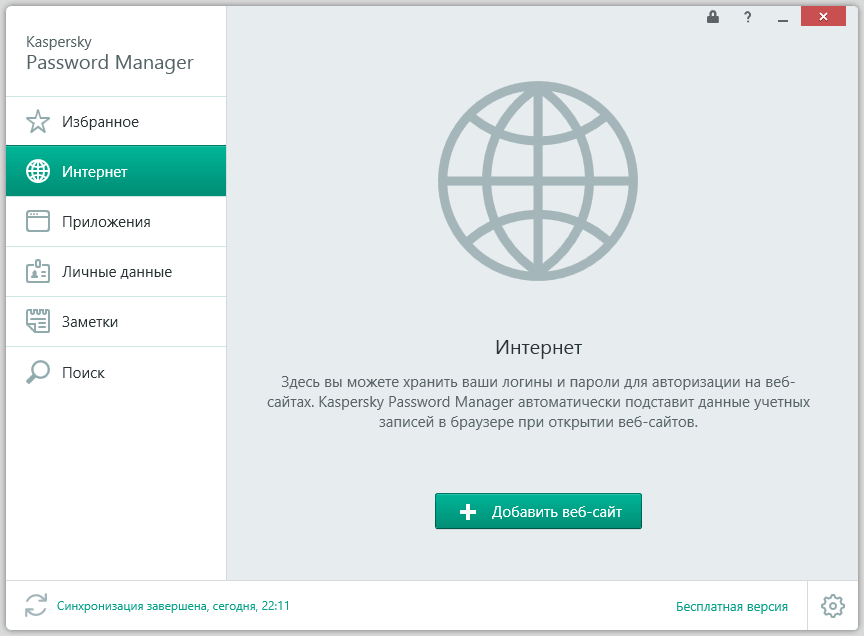Start synchronization with the sync arrows icon
The image size is (864, 636).
(35, 605)
